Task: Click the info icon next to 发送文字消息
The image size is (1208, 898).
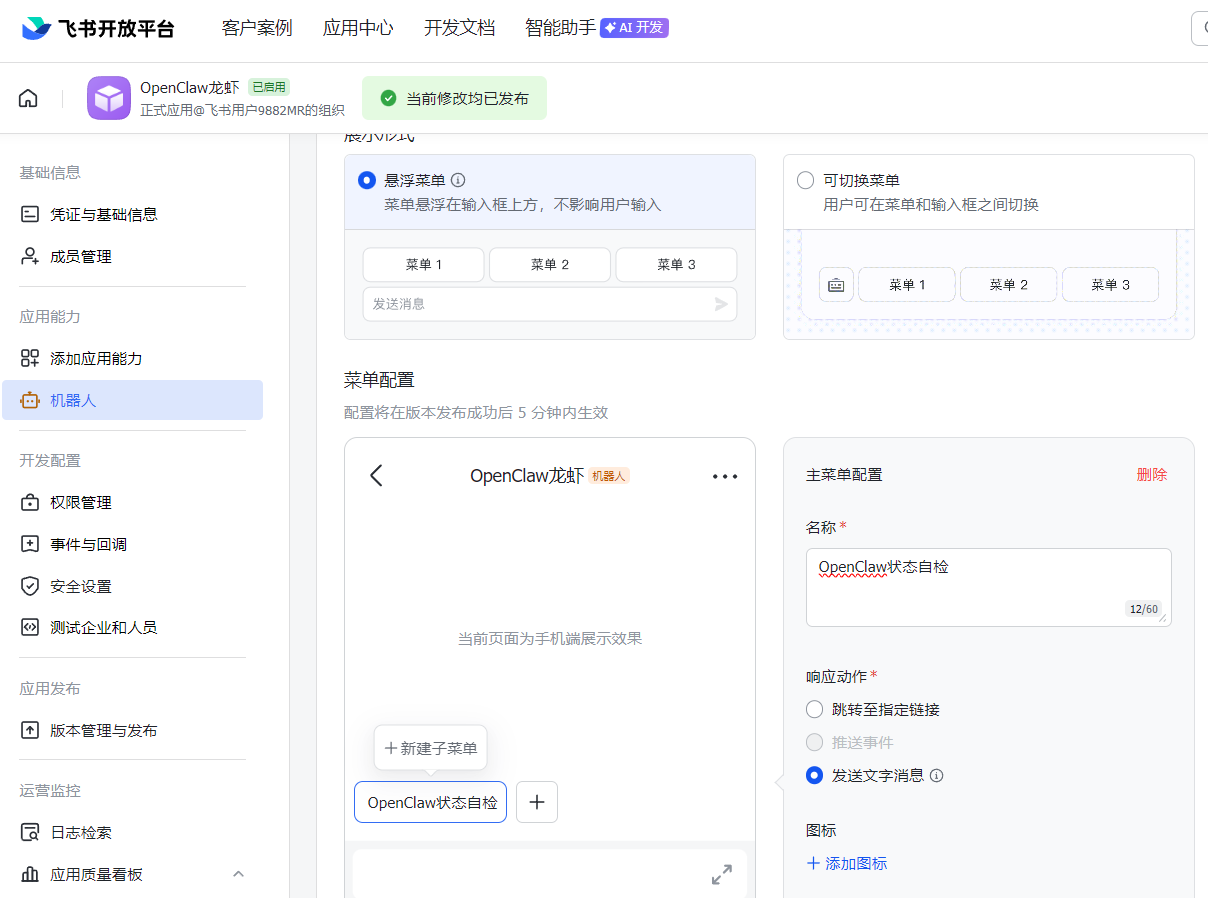Action: (937, 775)
